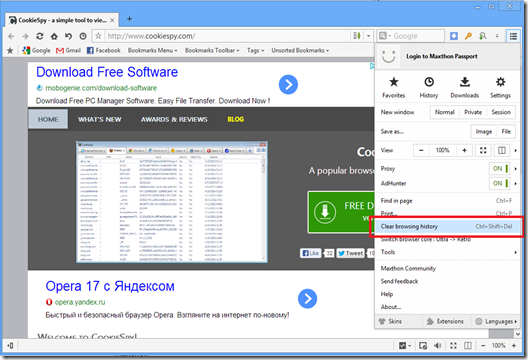Open recent history clock icon in toolbar
The image size is (528, 360).
point(83,36)
